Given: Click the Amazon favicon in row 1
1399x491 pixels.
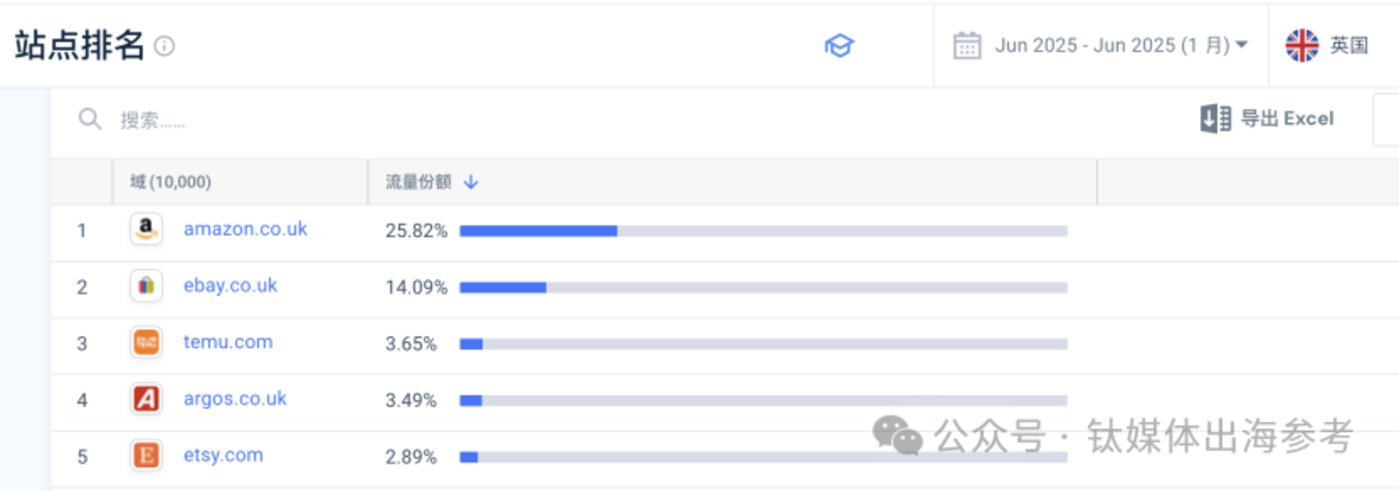Looking at the screenshot, I should click(146, 230).
